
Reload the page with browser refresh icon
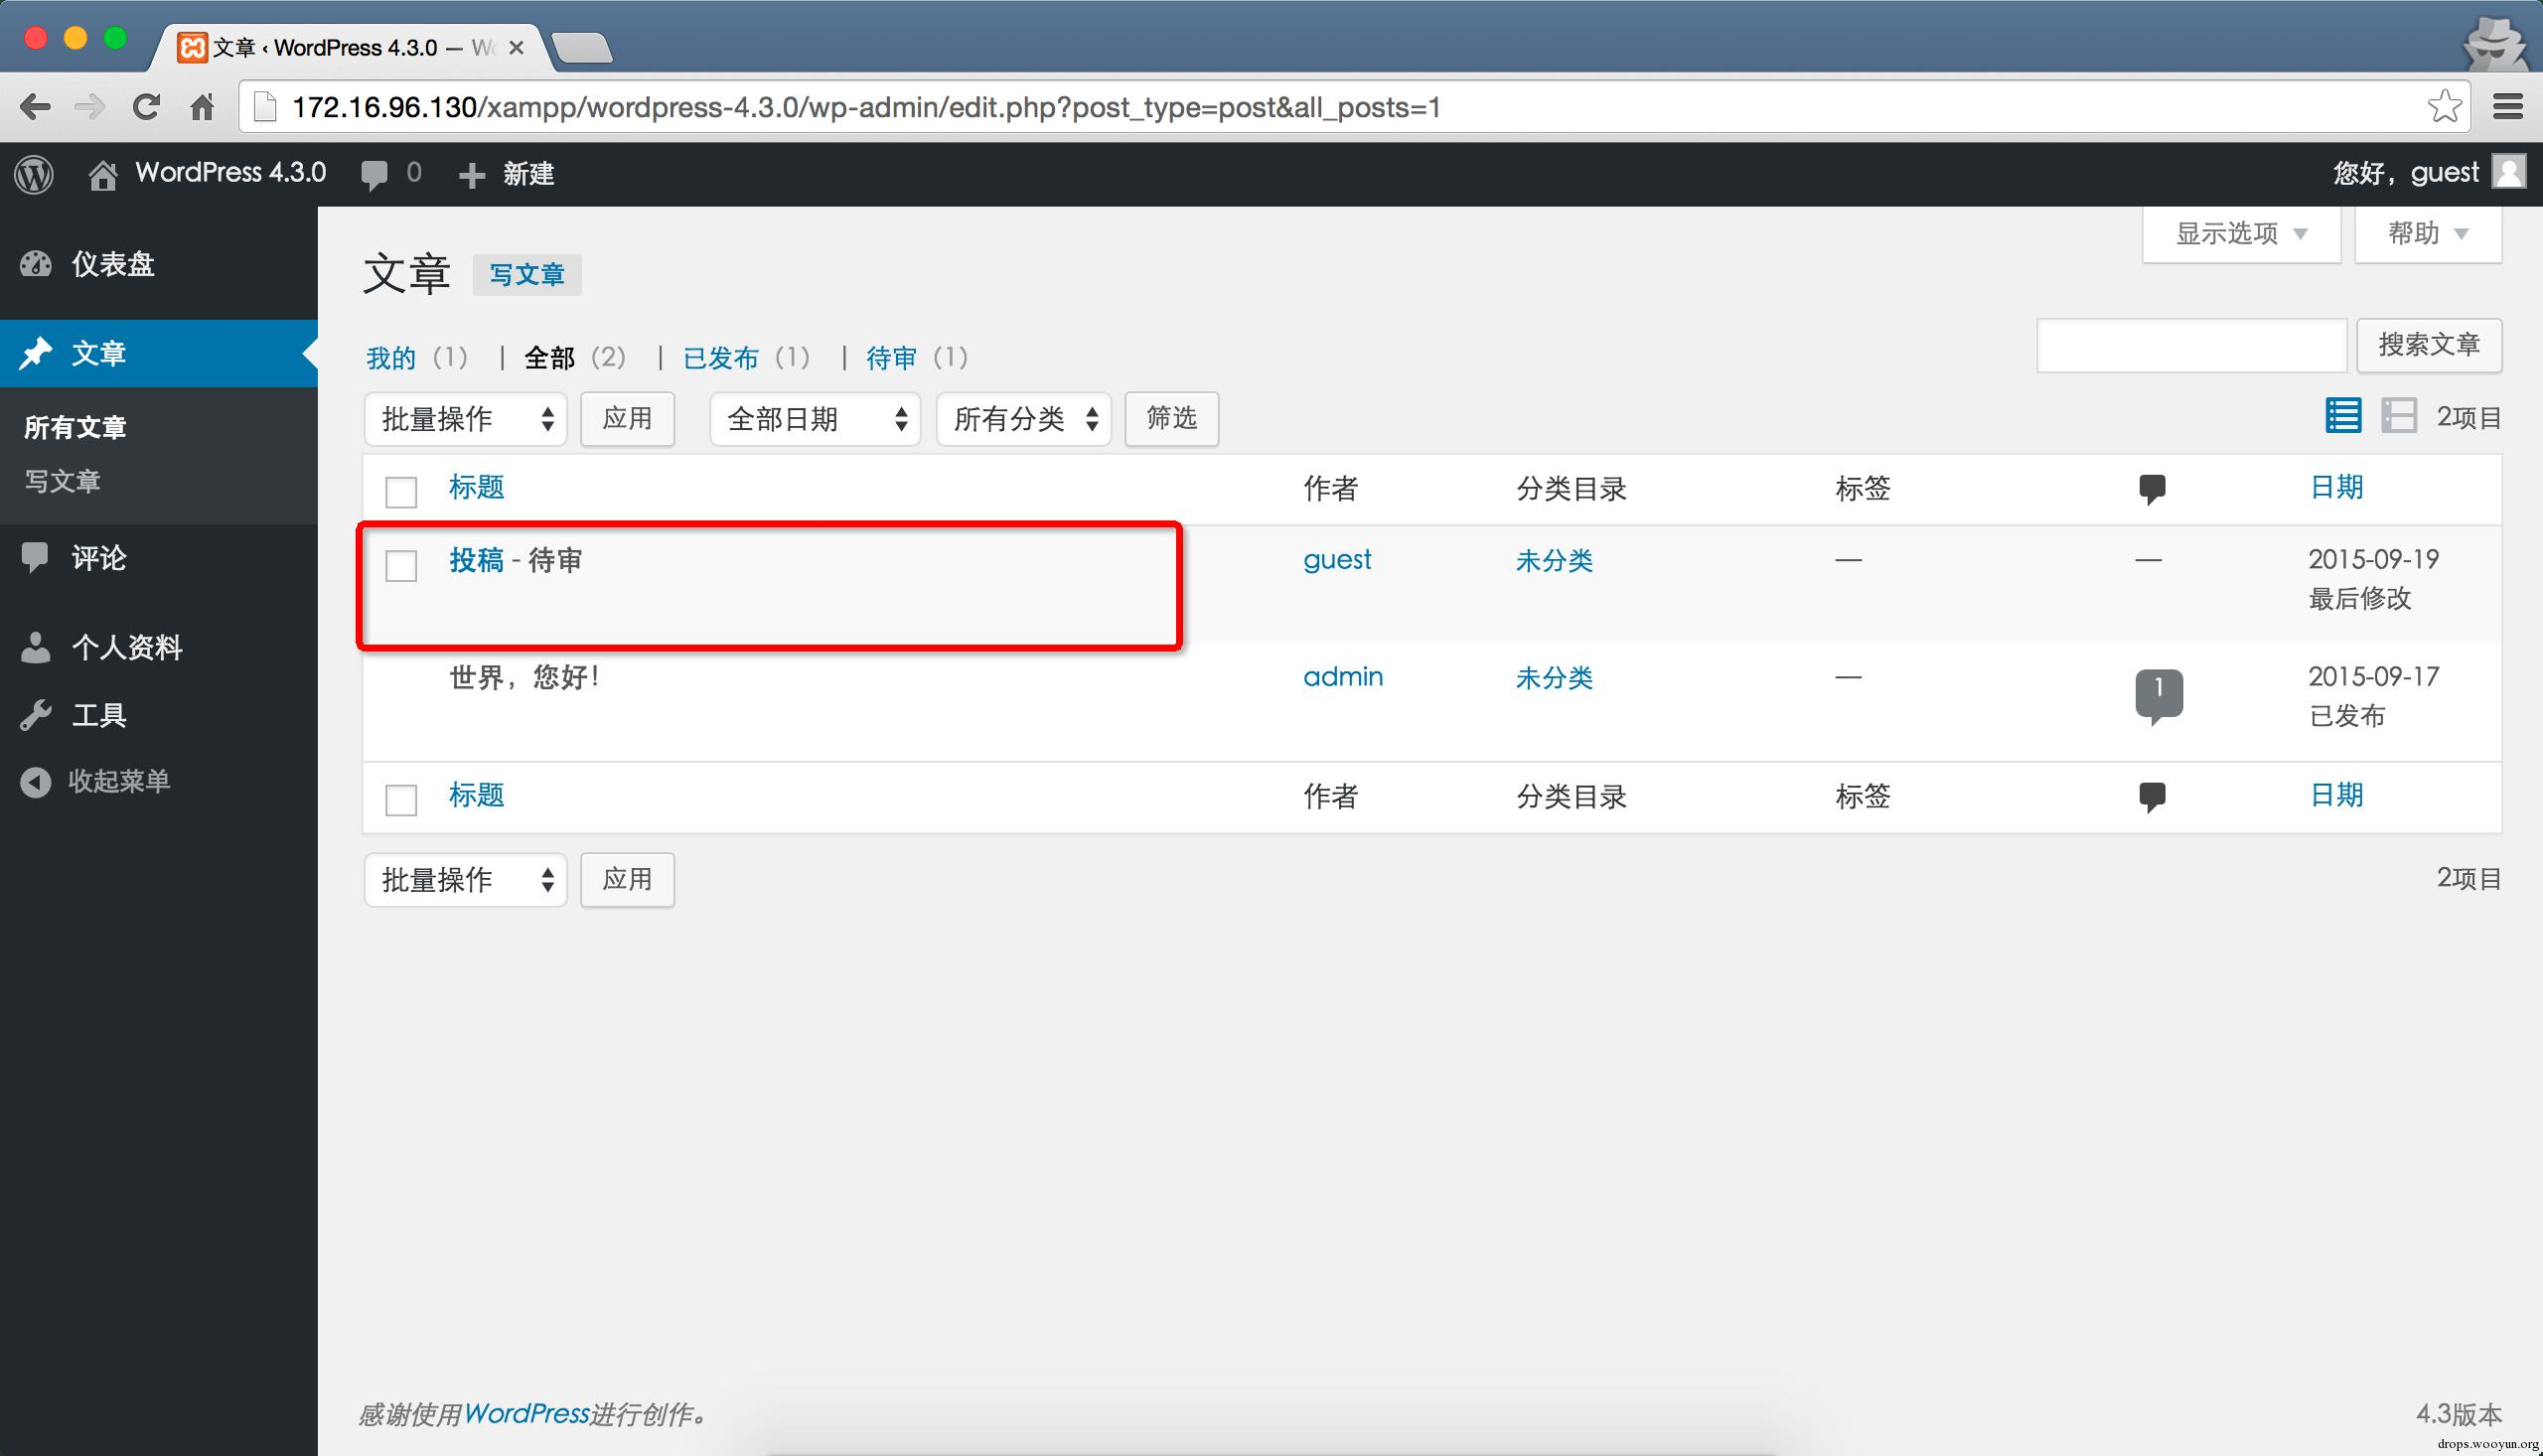click(x=146, y=106)
